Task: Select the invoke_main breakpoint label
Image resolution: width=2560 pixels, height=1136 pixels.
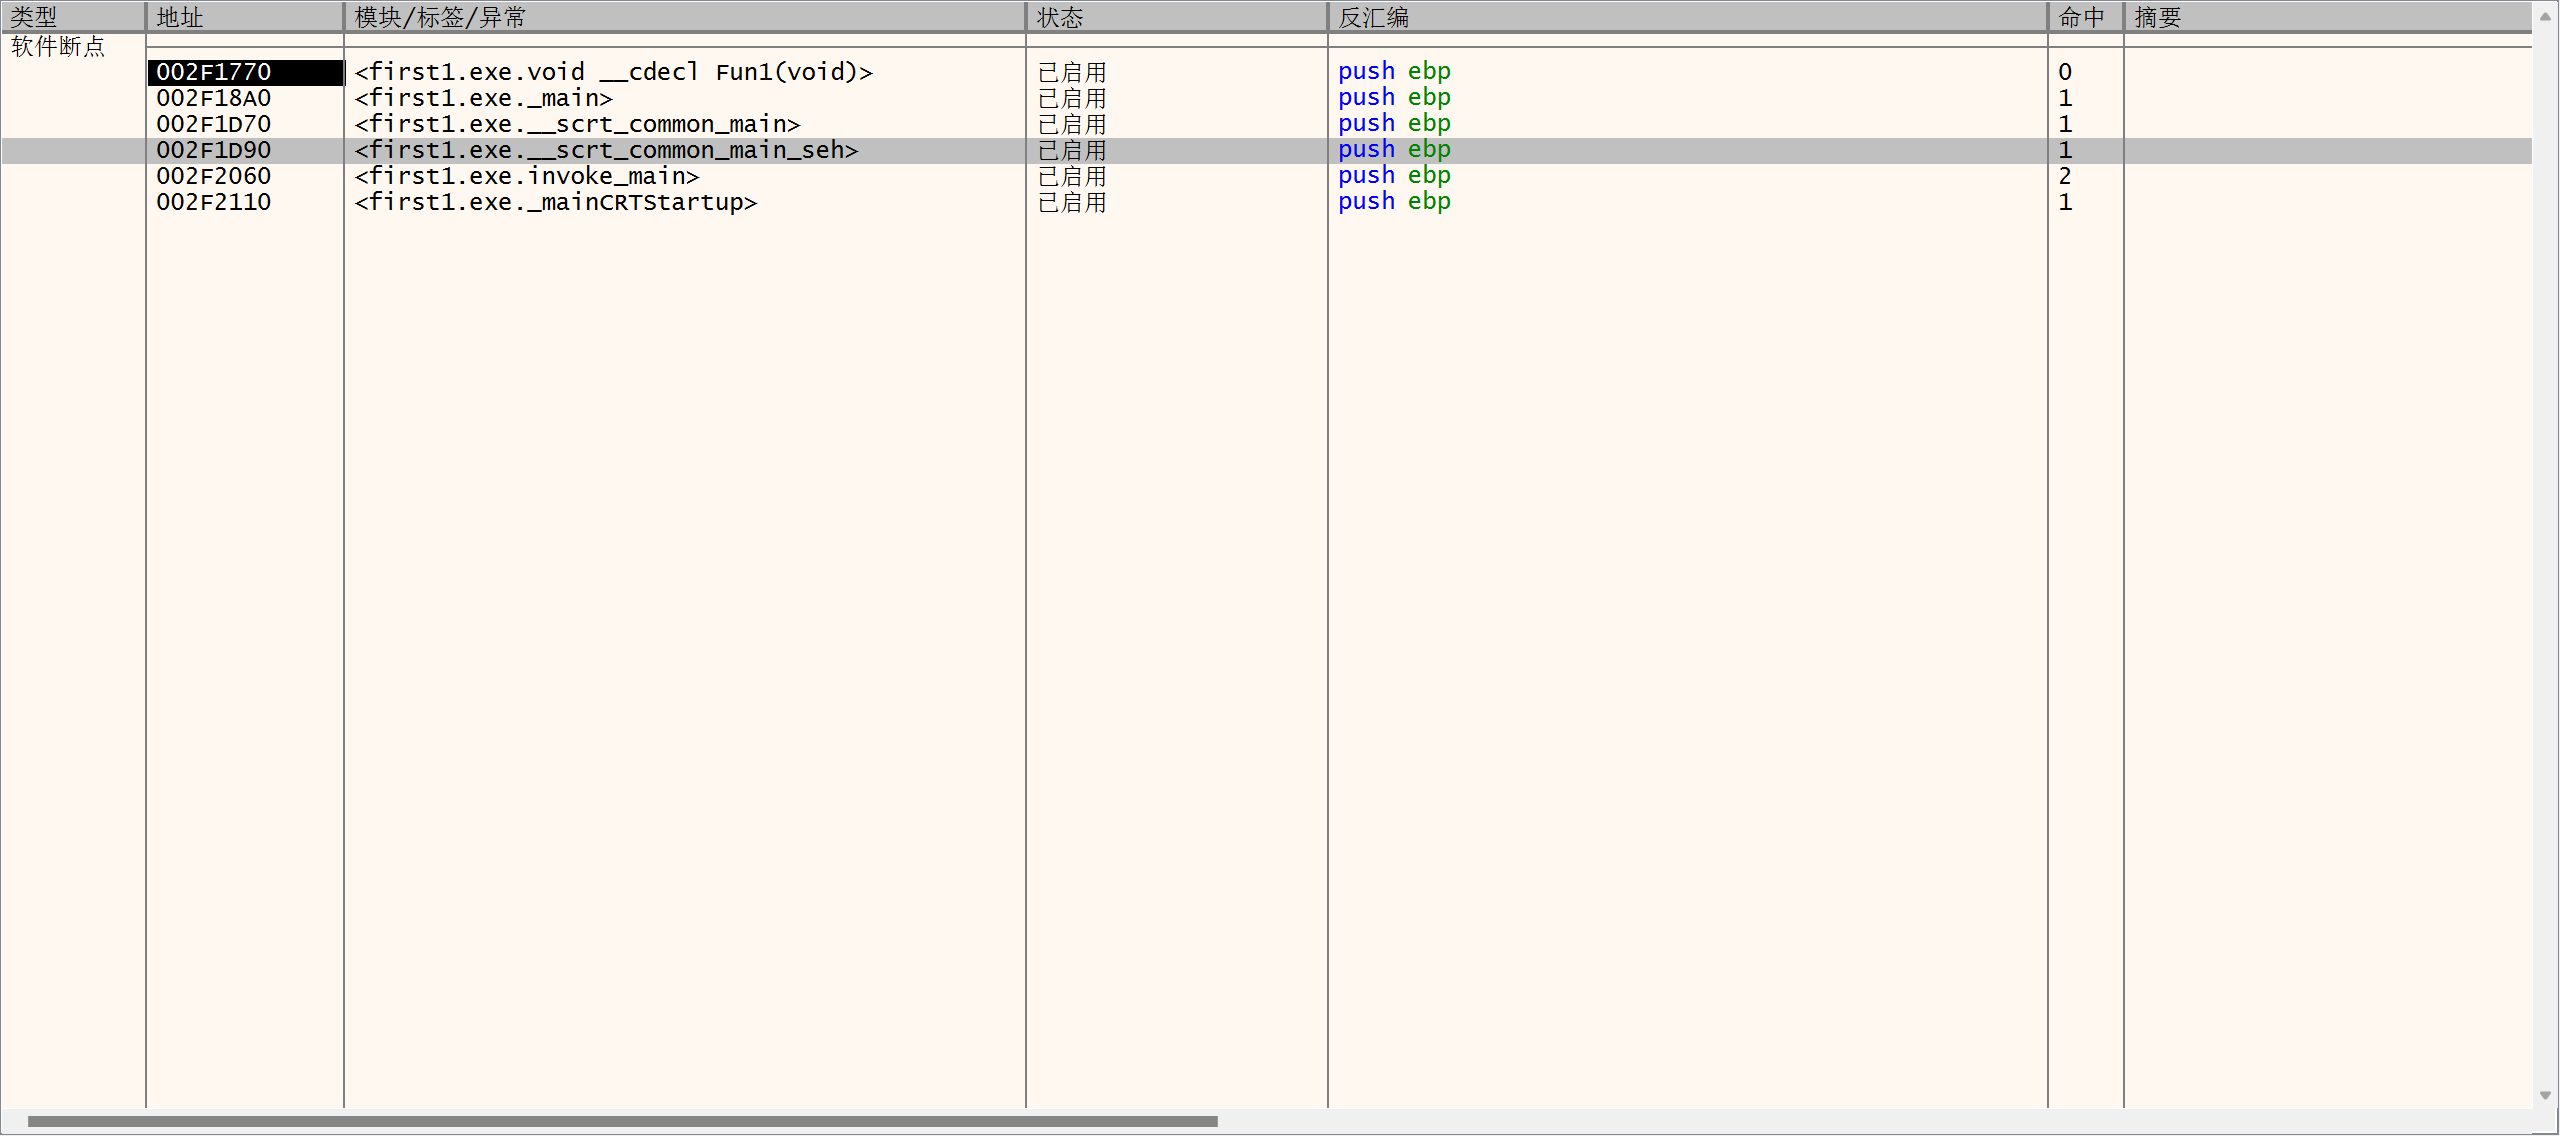Action: point(526,176)
